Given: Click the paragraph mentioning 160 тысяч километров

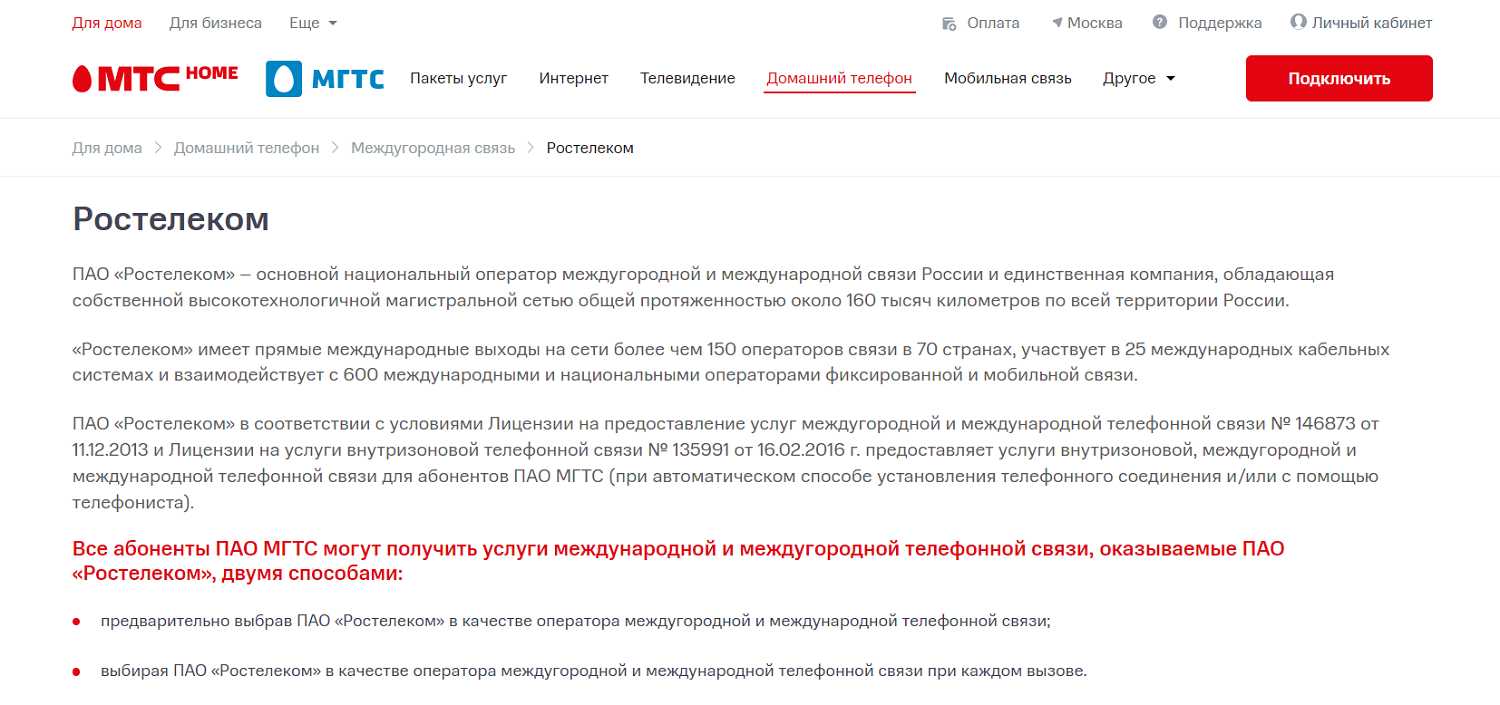Looking at the screenshot, I should [x=703, y=287].
